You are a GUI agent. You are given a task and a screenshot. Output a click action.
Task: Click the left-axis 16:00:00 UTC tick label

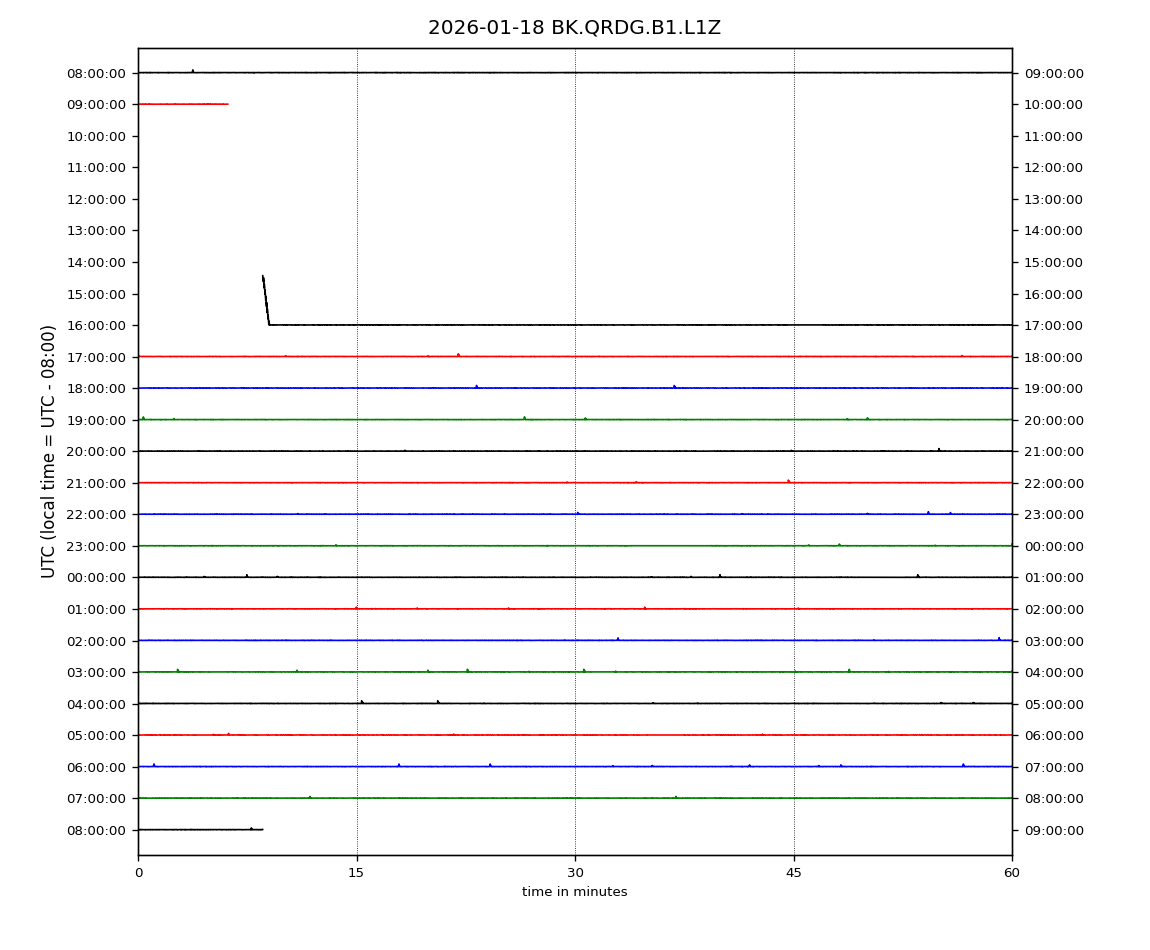coord(96,325)
